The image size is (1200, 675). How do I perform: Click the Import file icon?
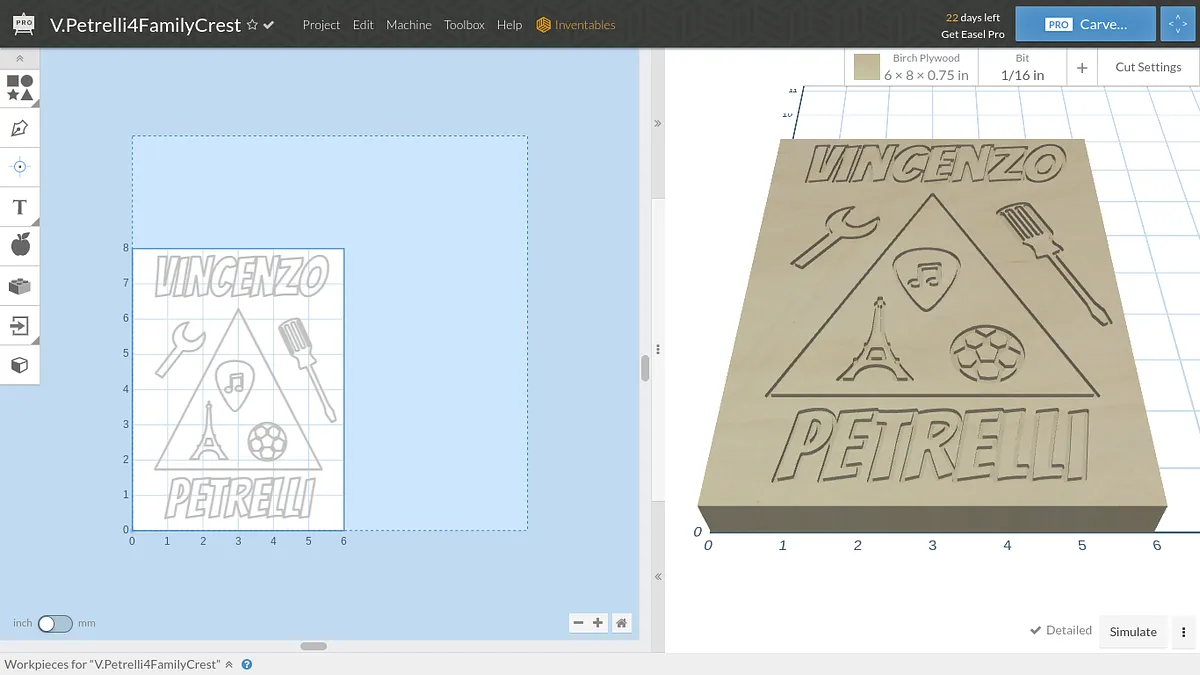tap(20, 325)
